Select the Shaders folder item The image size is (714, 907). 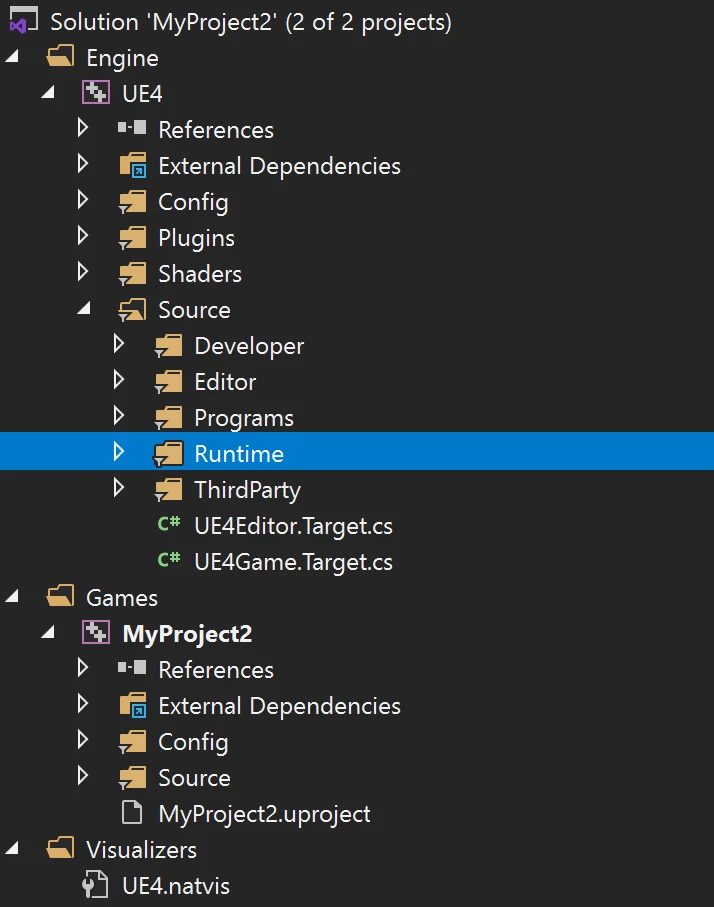[199, 274]
